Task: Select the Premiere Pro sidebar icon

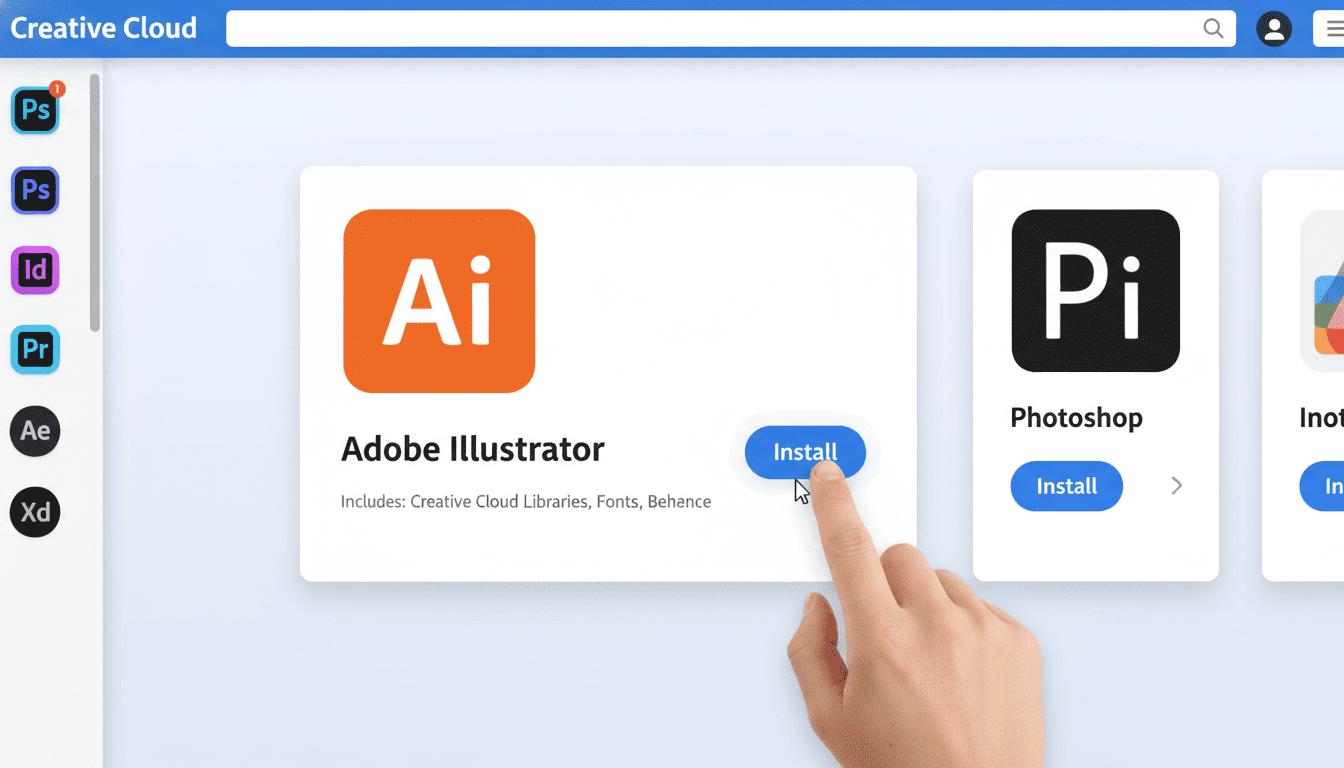Action: tap(35, 350)
